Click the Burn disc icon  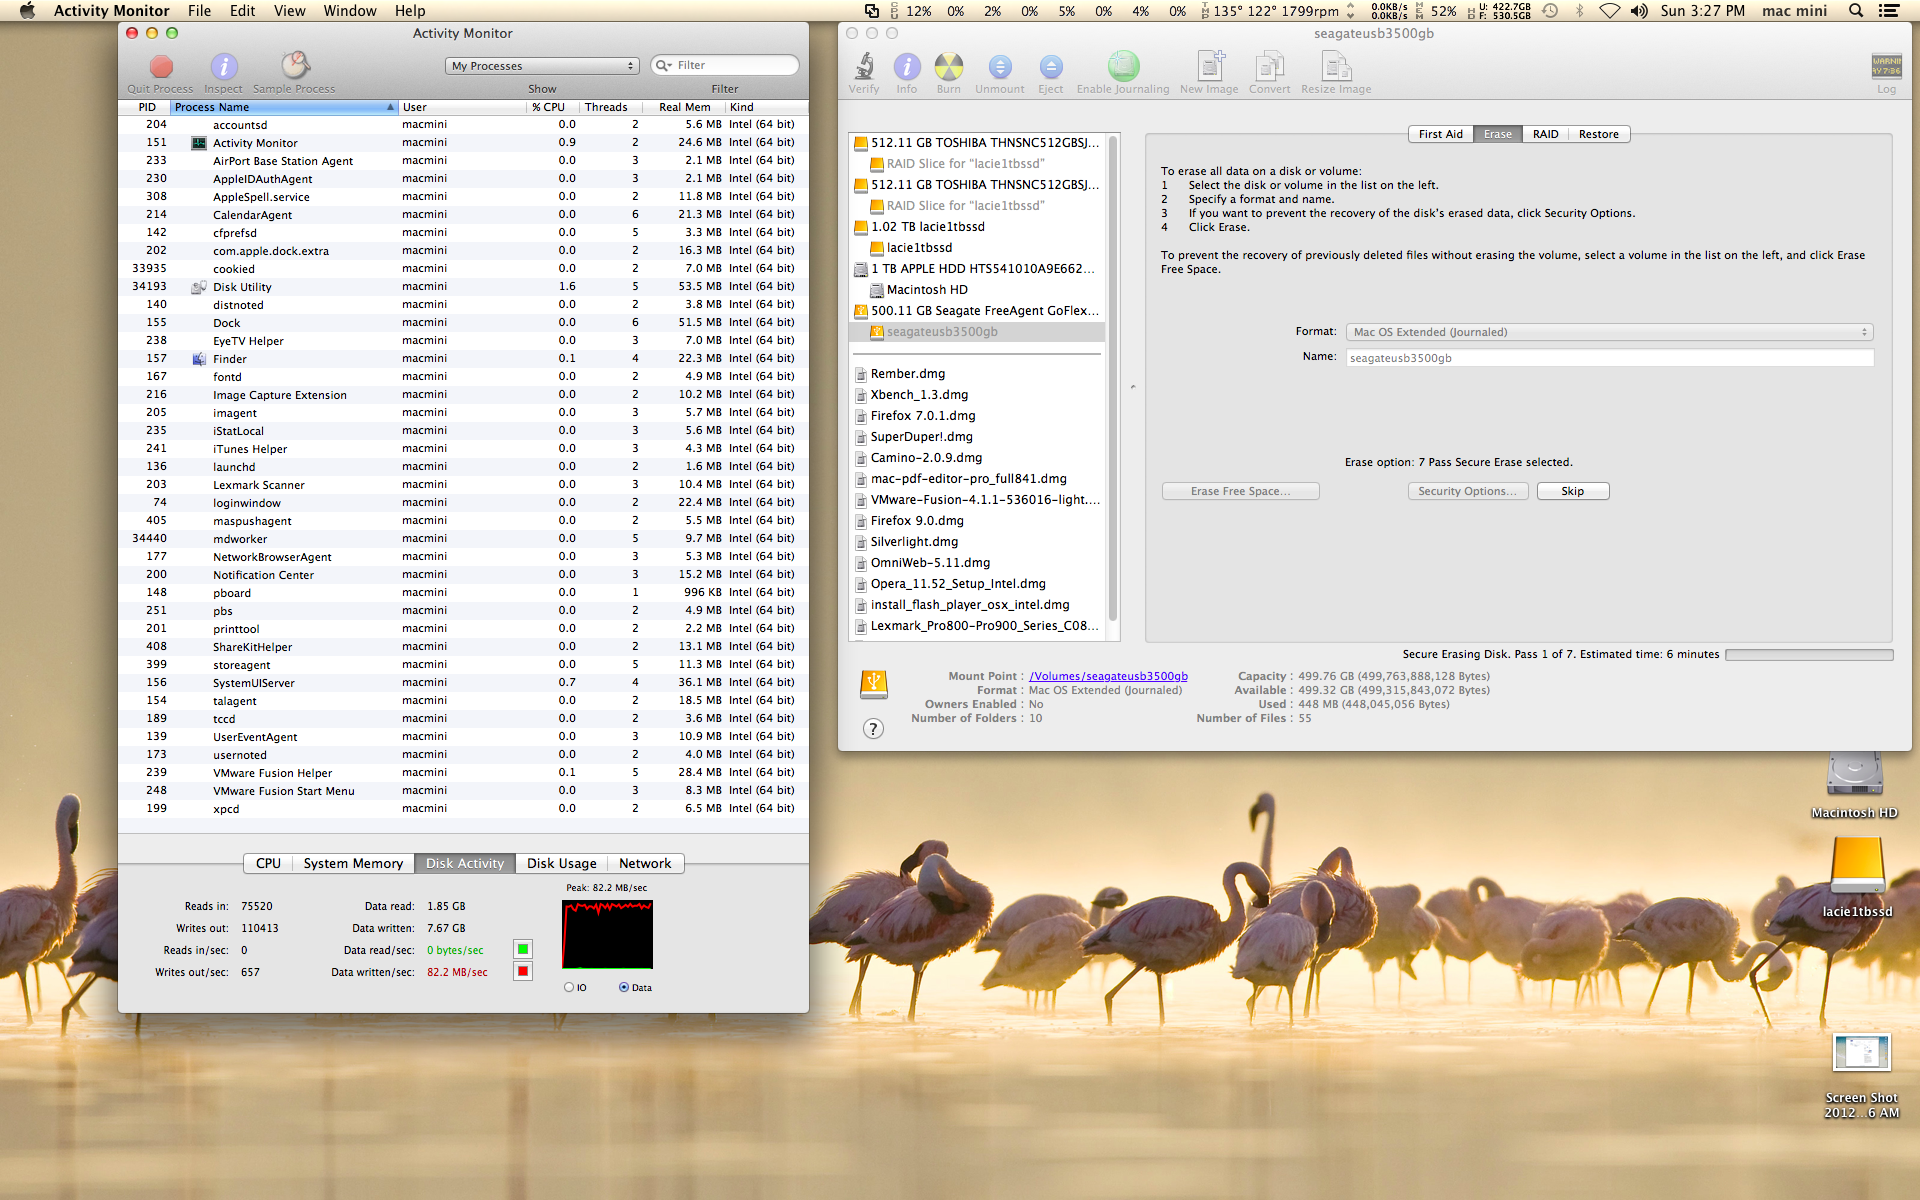tap(948, 67)
